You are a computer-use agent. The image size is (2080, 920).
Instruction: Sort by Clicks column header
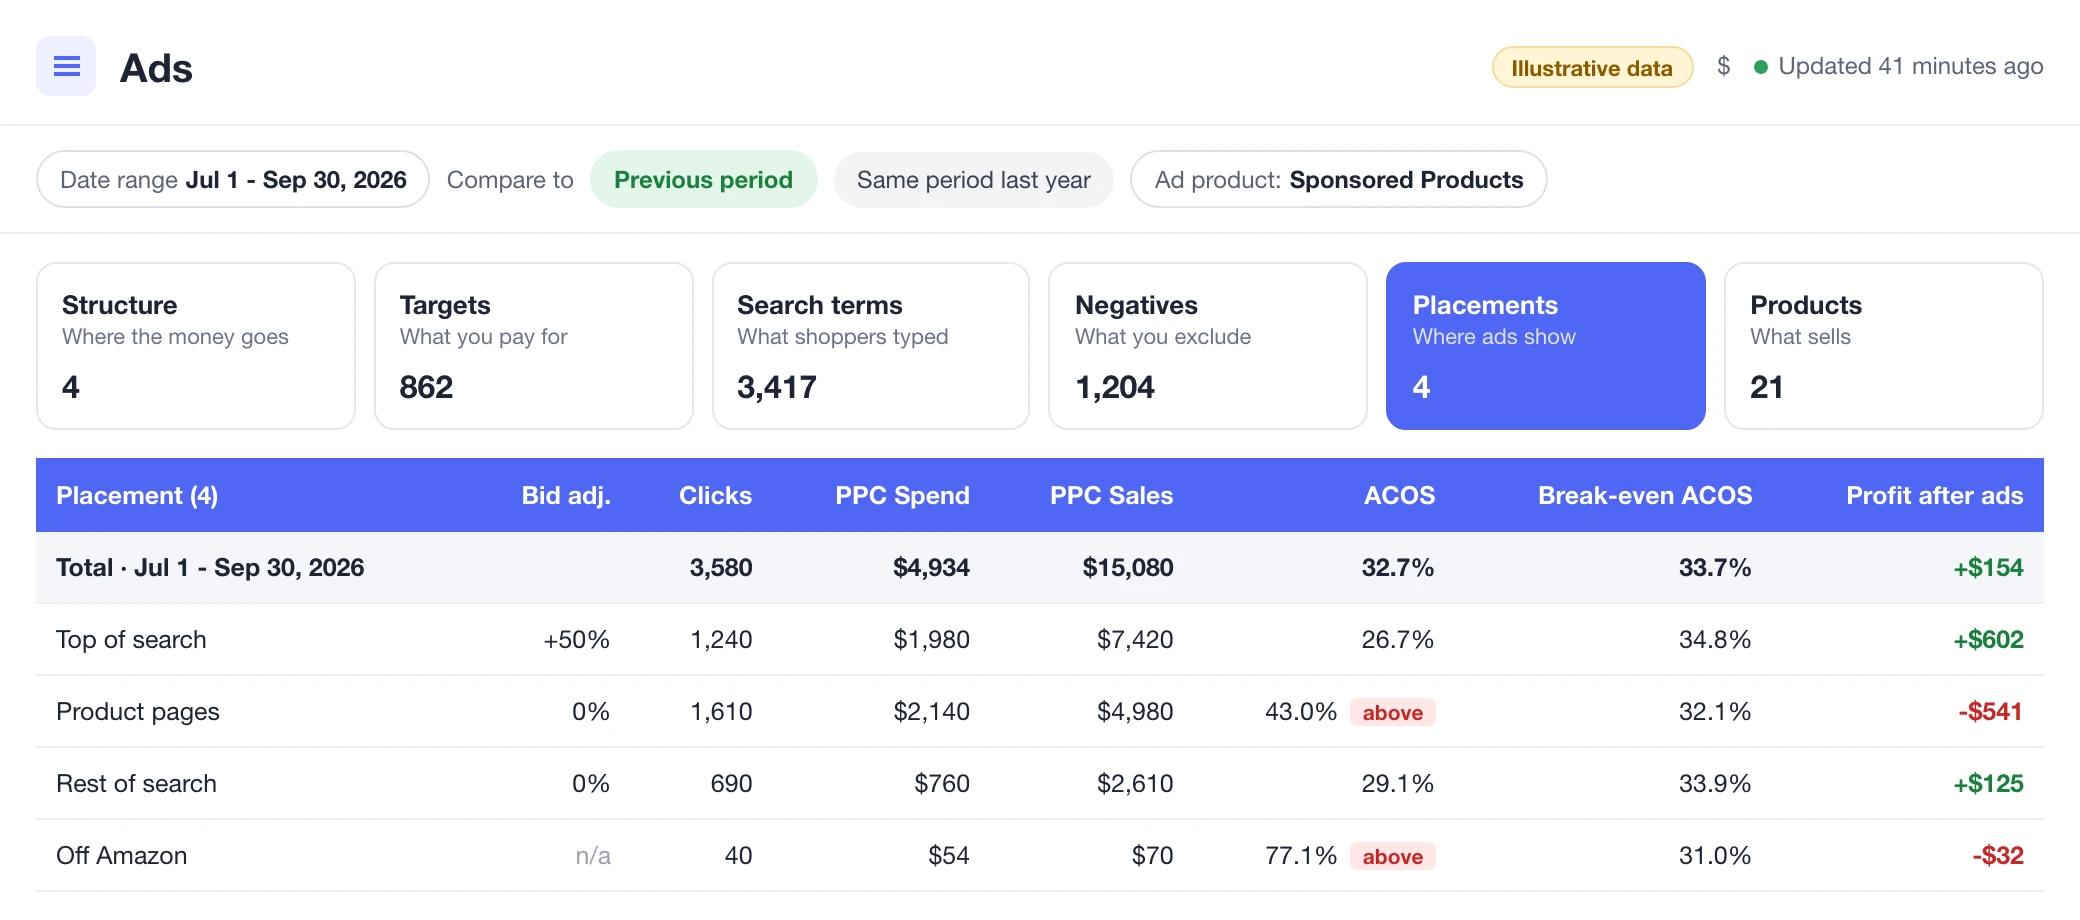(x=715, y=495)
